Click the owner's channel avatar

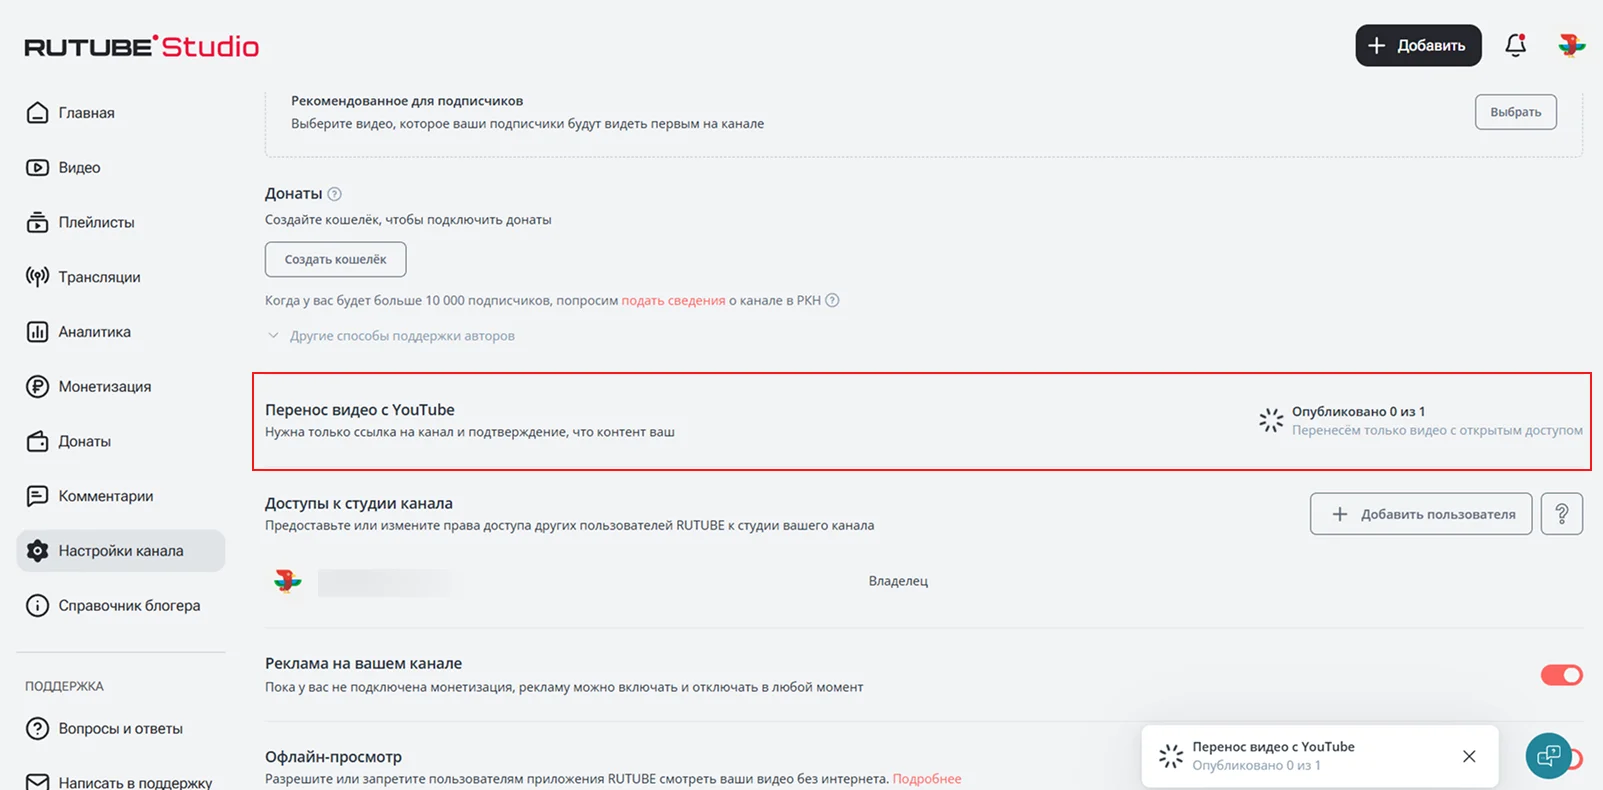(x=288, y=581)
